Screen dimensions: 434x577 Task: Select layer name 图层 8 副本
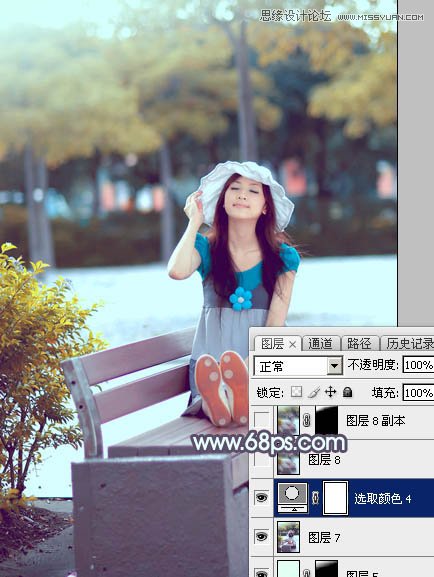tap(375, 421)
